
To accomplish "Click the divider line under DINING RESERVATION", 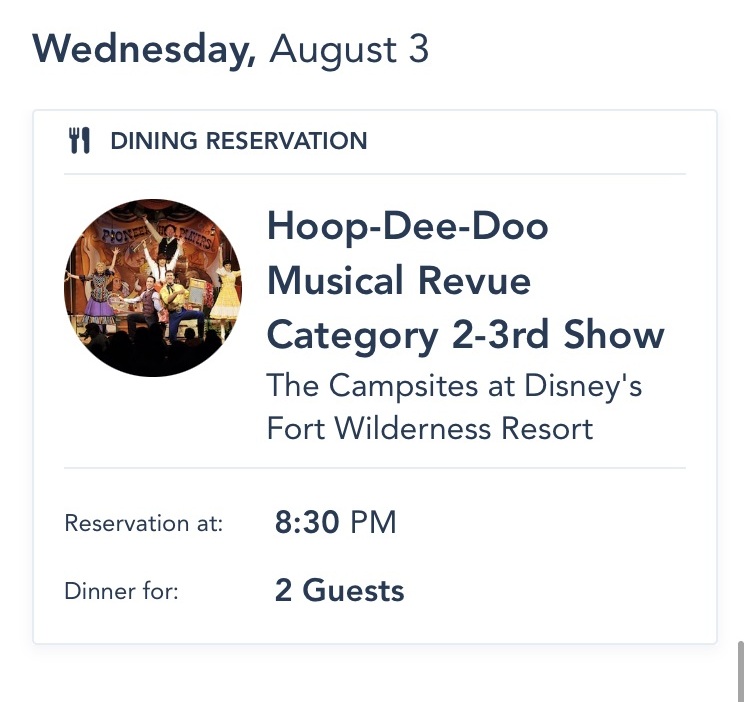I will point(375,174).
